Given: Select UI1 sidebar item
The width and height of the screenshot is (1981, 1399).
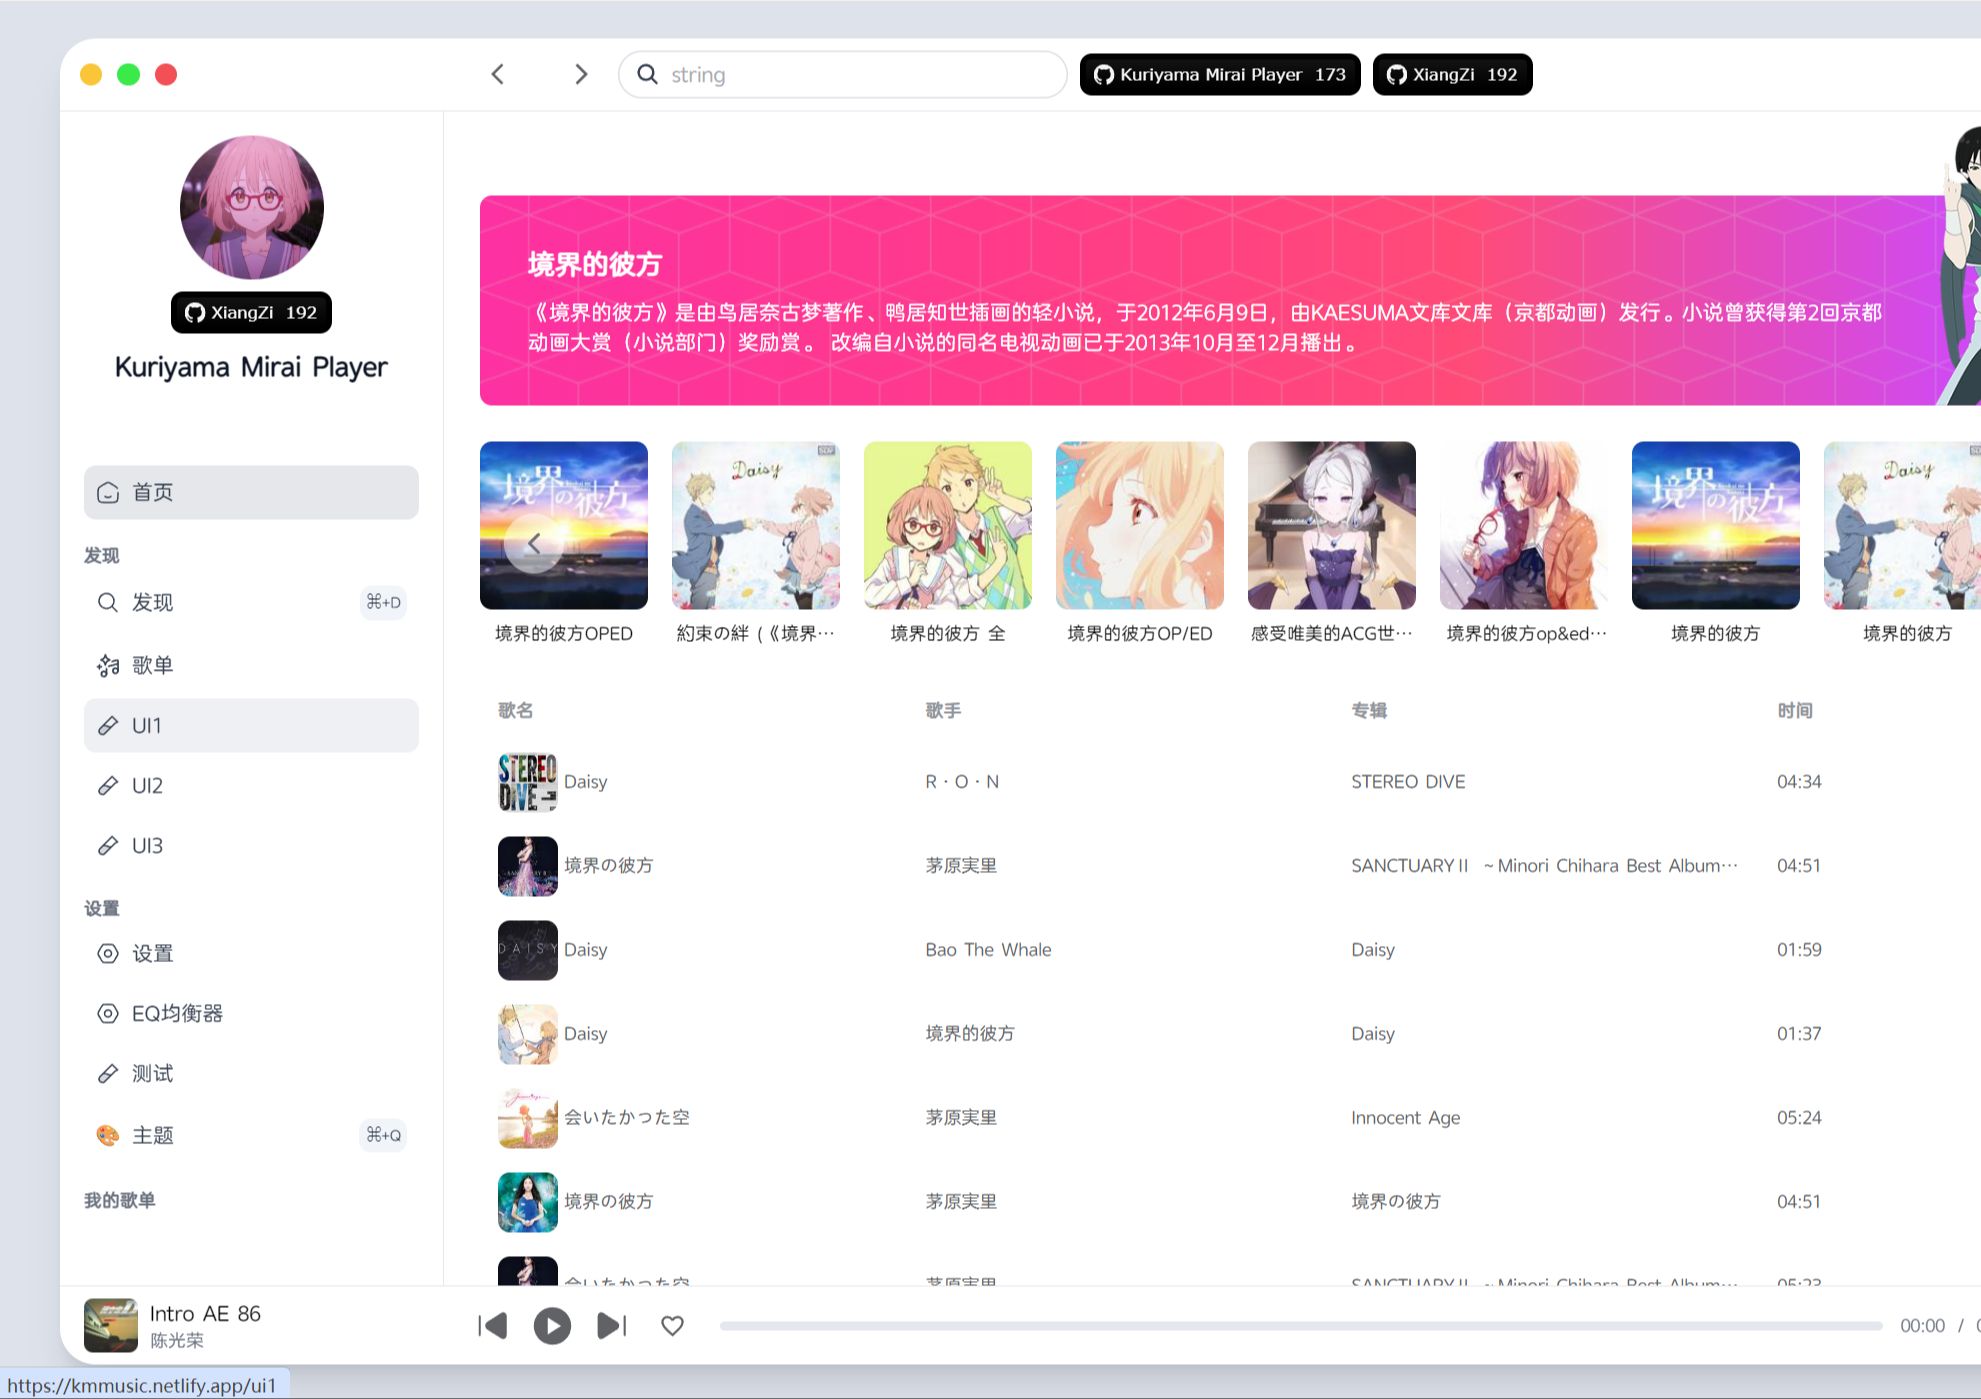Looking at the screenshot, I should pyautogui.click(x=251, y=725).
